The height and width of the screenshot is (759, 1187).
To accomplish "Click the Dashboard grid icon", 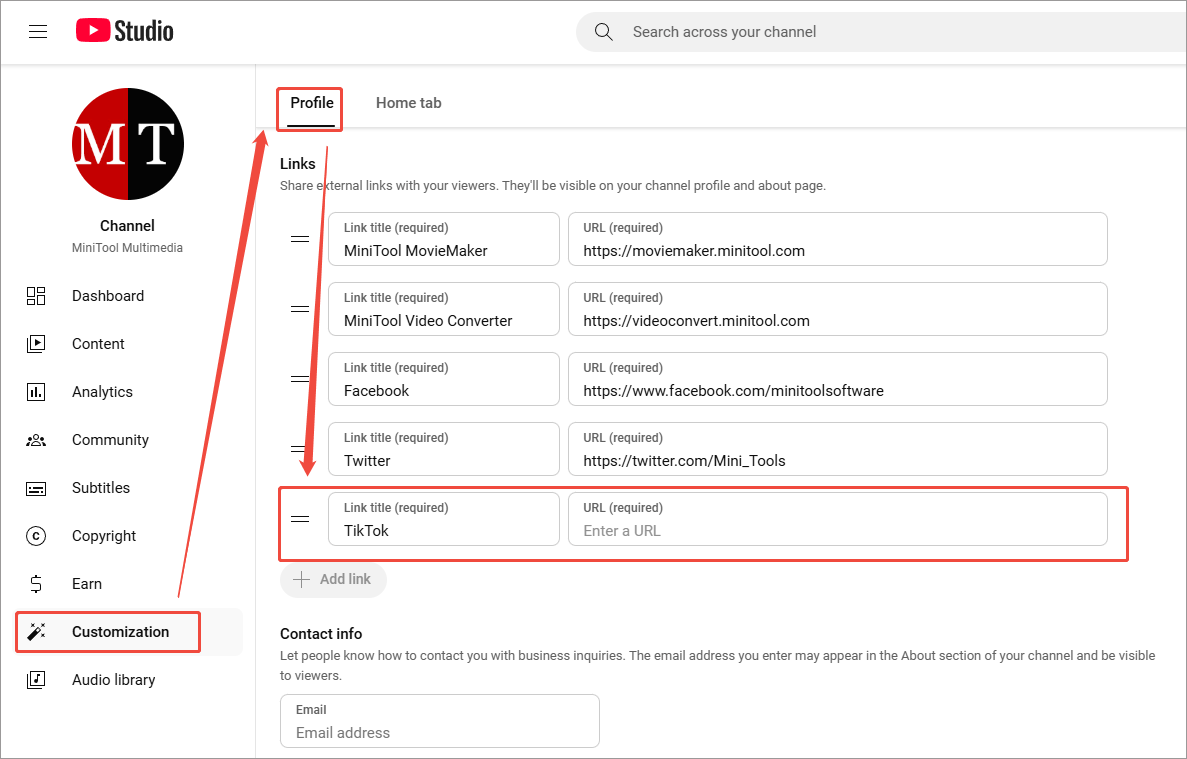I will pos(36,296).
